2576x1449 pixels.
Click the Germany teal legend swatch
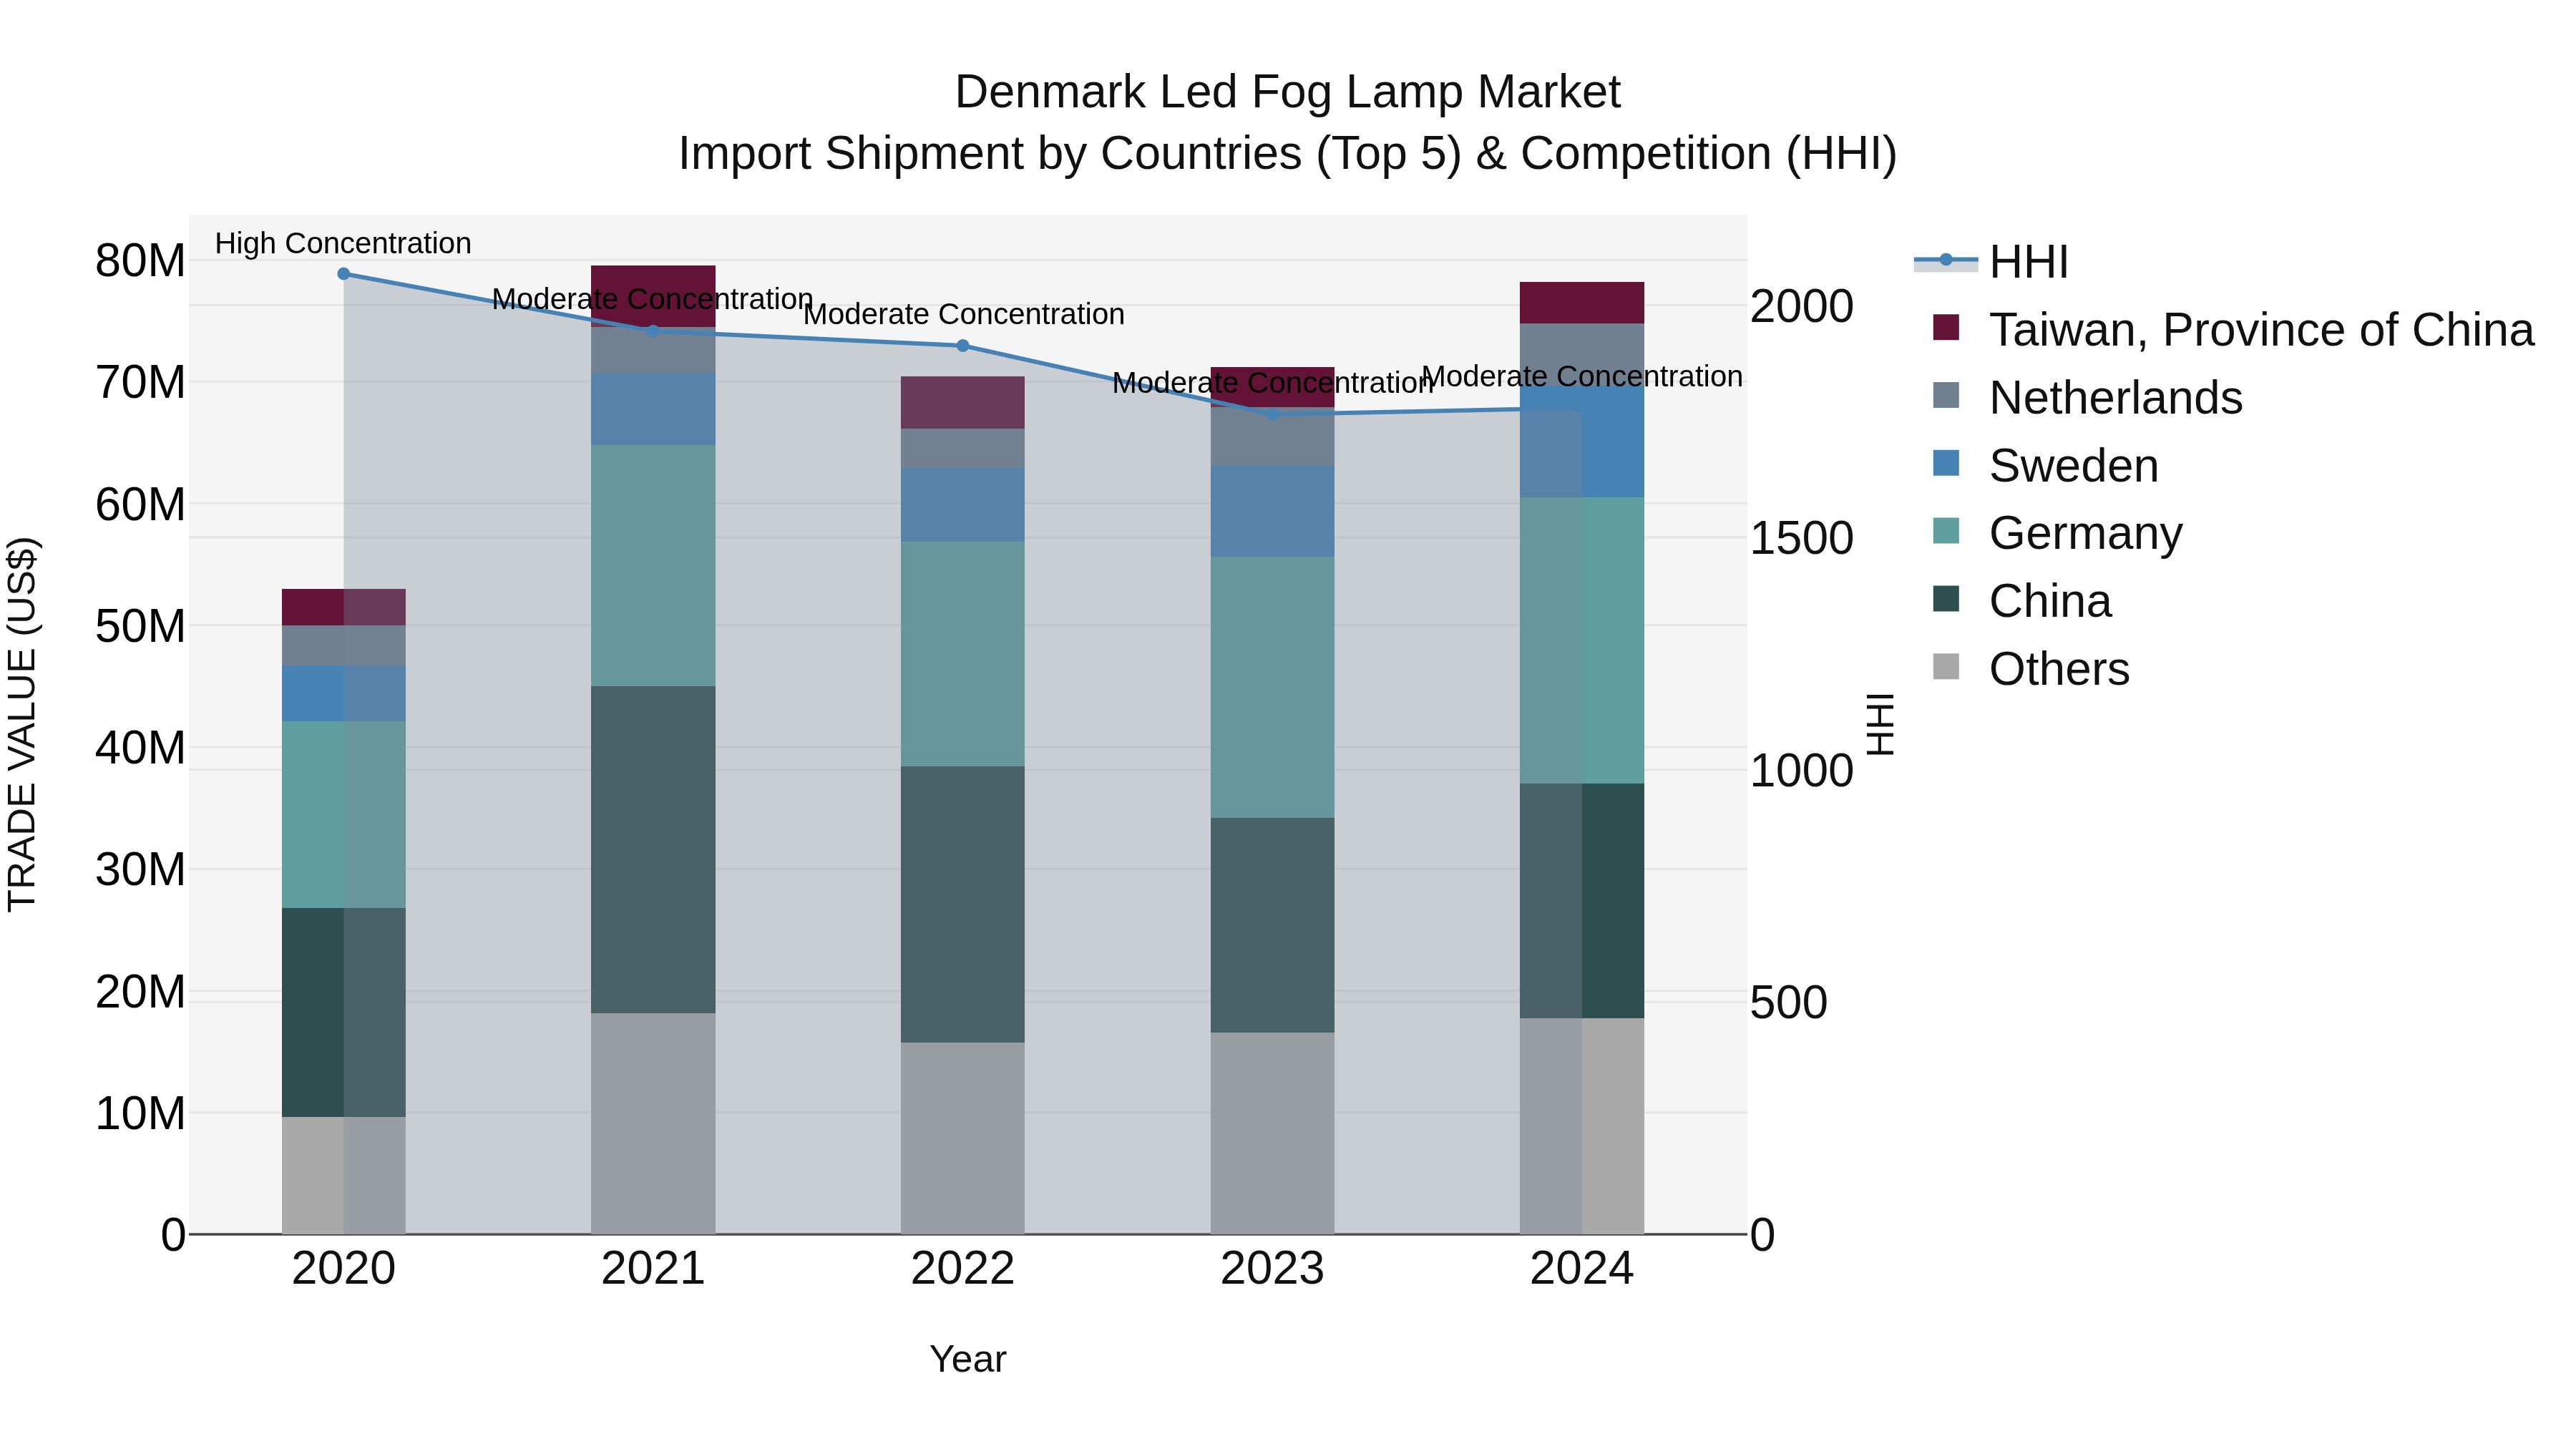(x=1946, y=530)
